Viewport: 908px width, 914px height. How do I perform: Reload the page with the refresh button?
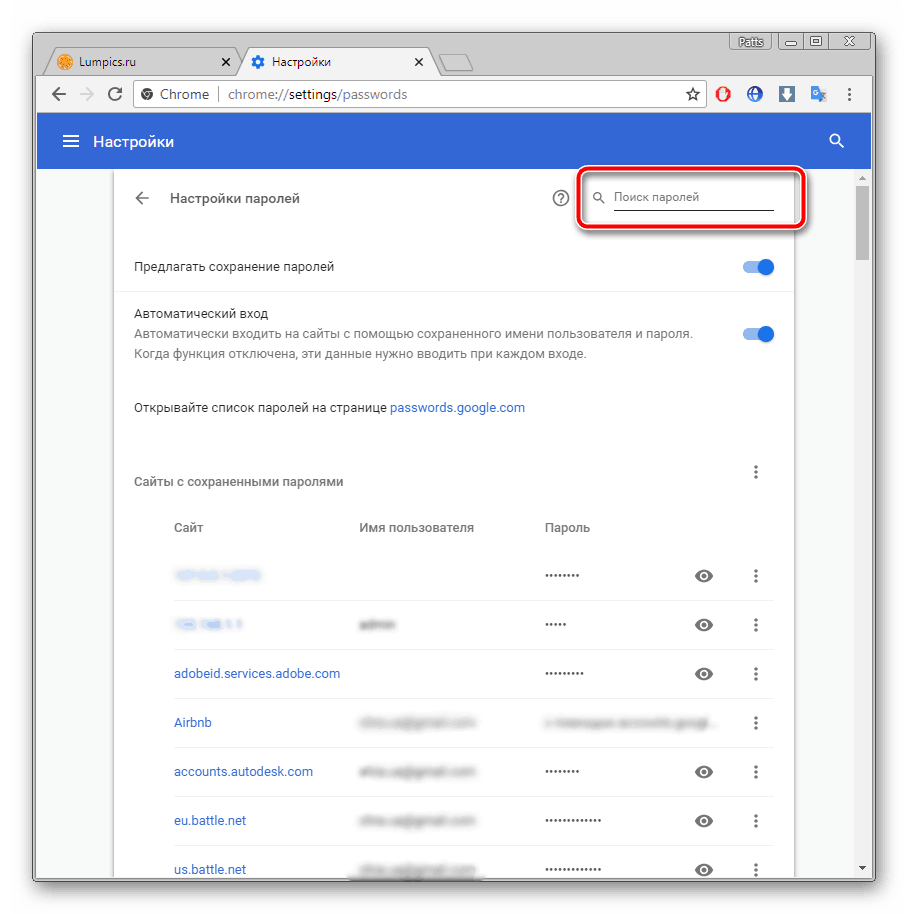click(x=115, y=94)
